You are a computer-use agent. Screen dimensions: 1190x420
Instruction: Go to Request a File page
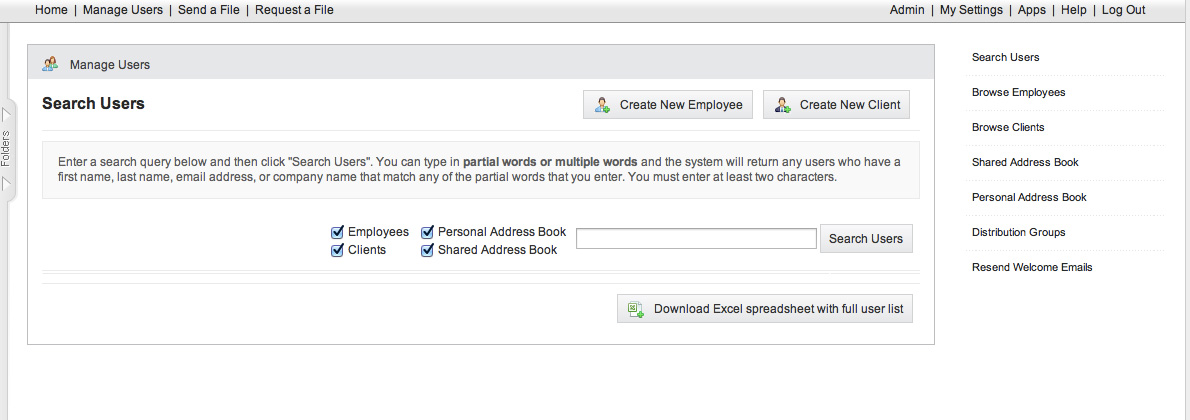294,10
